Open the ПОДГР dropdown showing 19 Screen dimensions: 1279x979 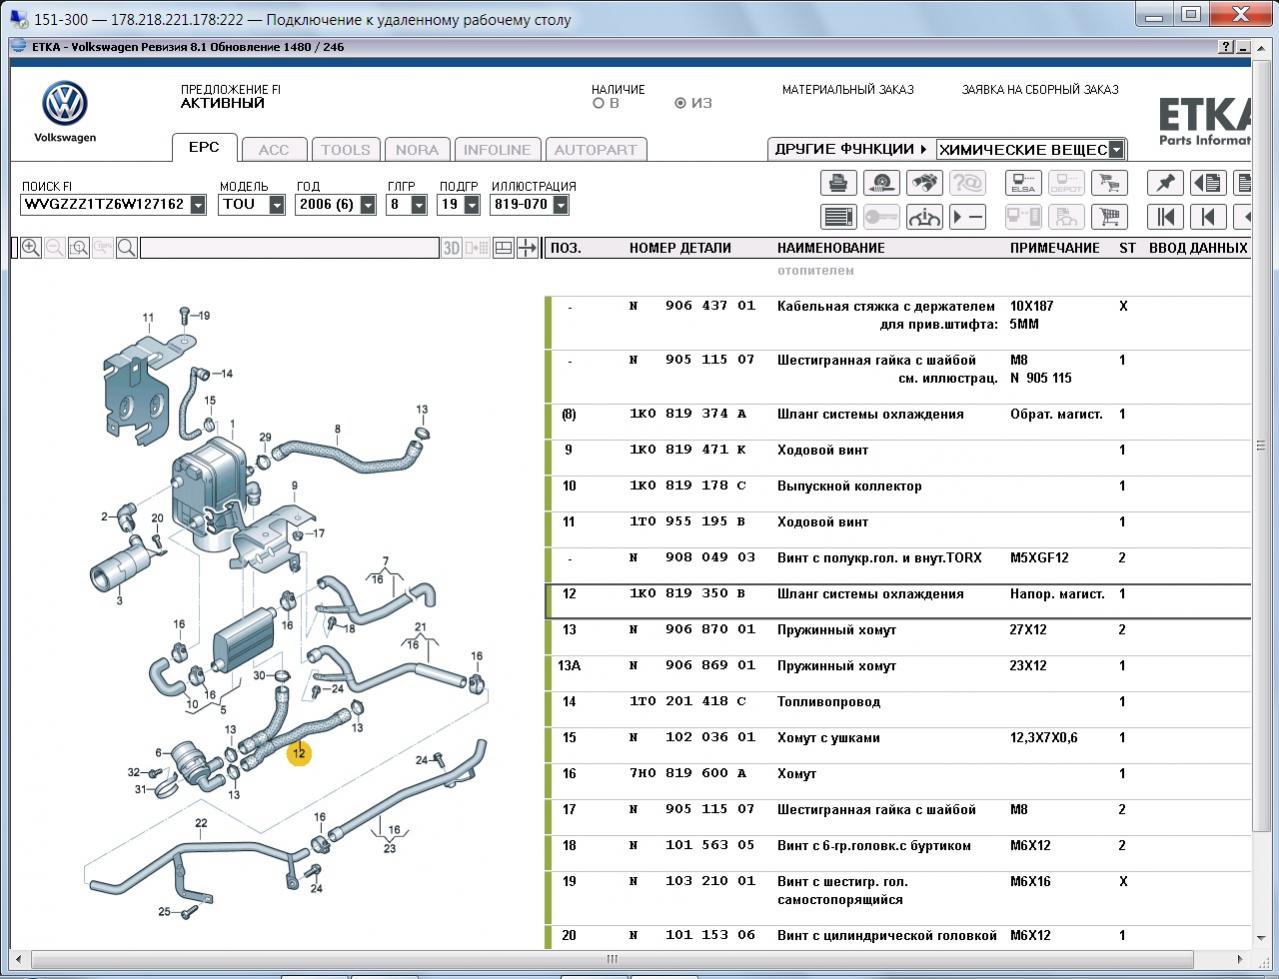[470, 205]
